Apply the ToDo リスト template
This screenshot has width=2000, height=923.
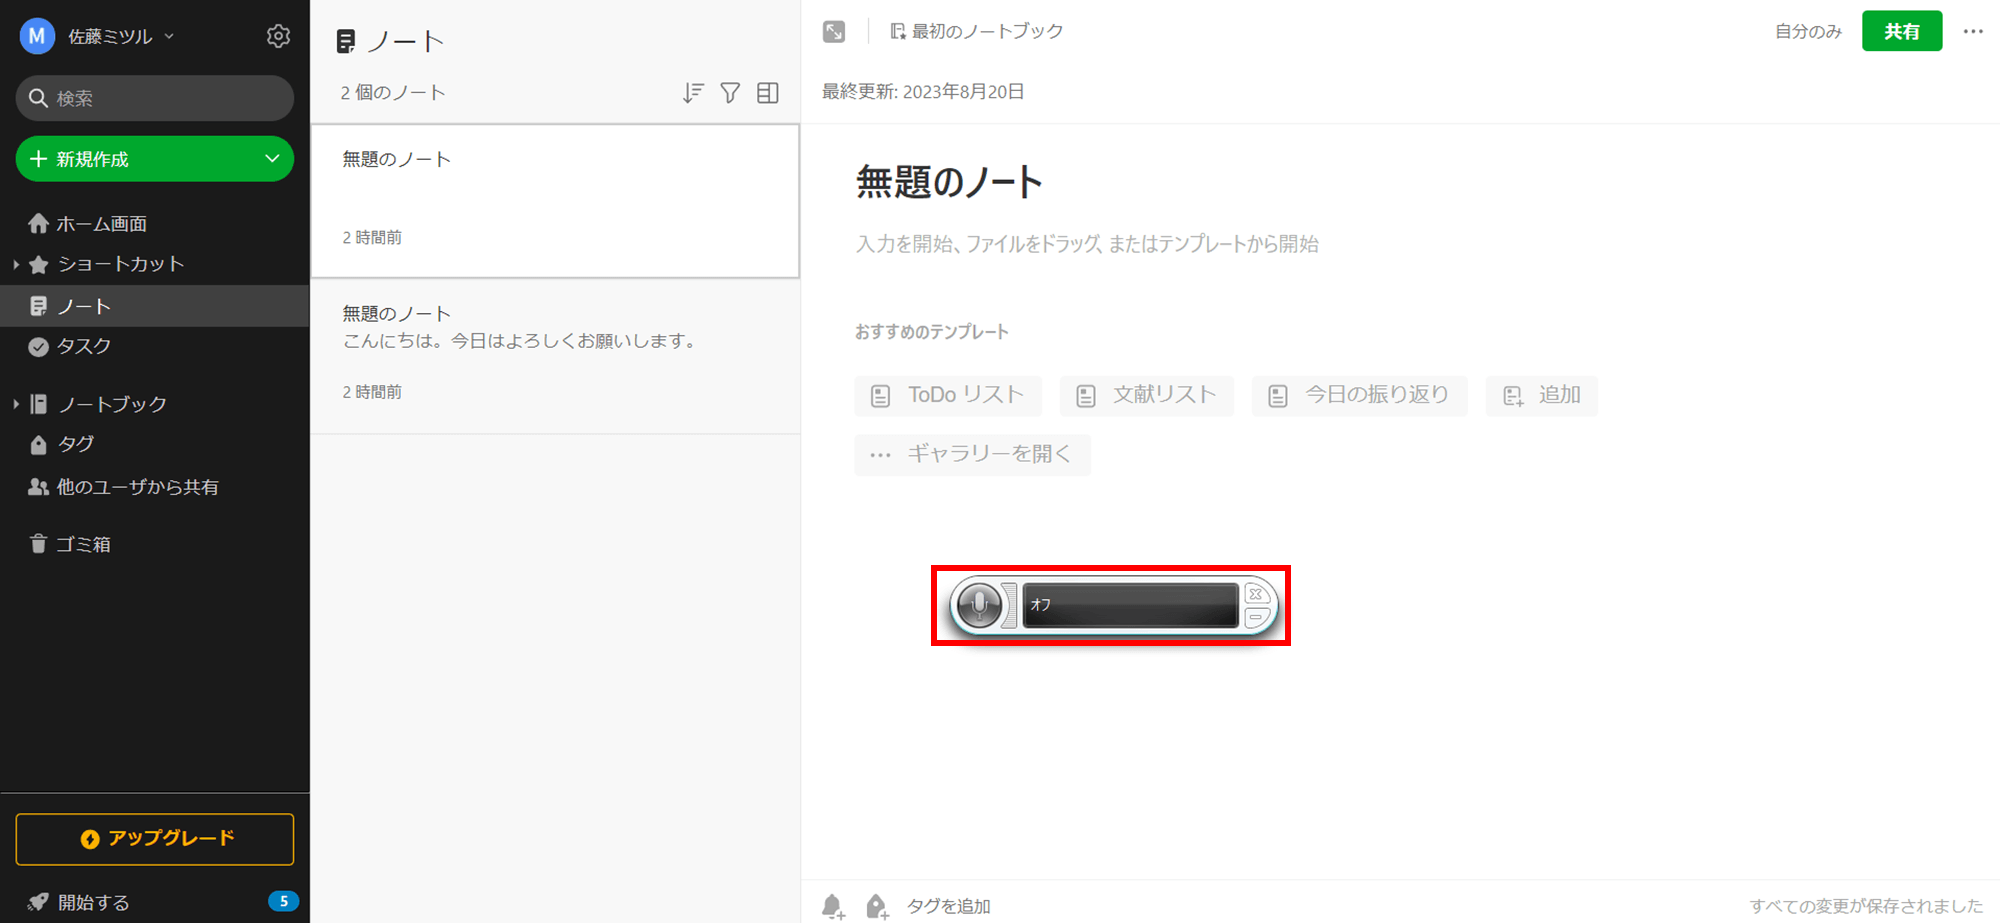[948, 395]
